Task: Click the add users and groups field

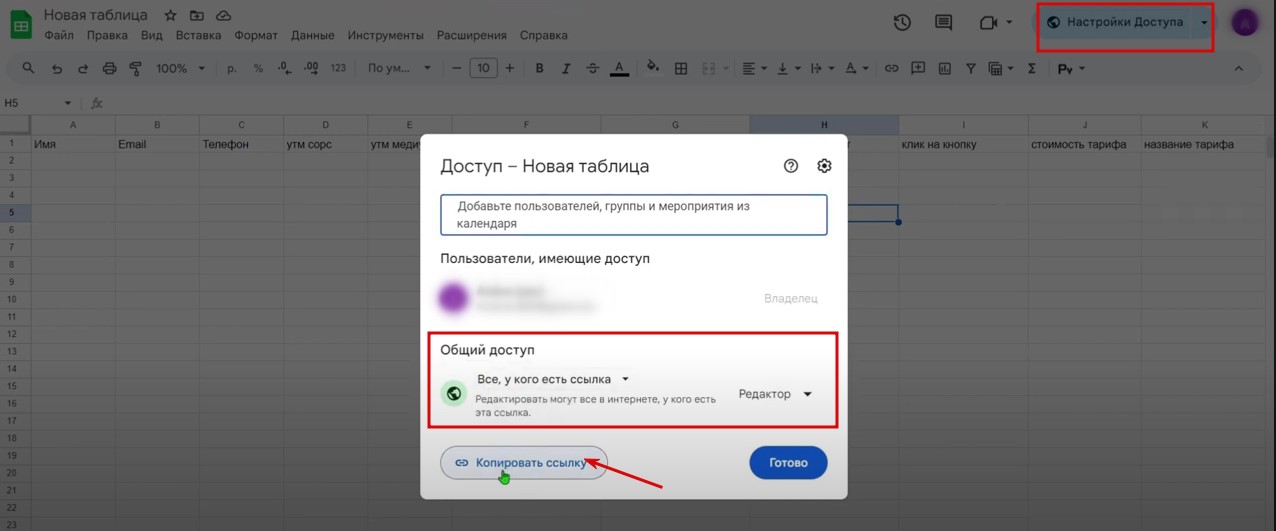Action: coord(633,215)
